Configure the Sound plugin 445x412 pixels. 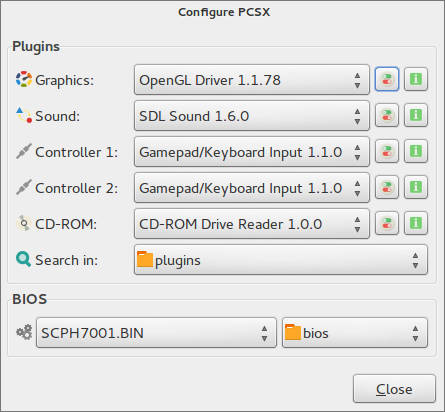387,115
